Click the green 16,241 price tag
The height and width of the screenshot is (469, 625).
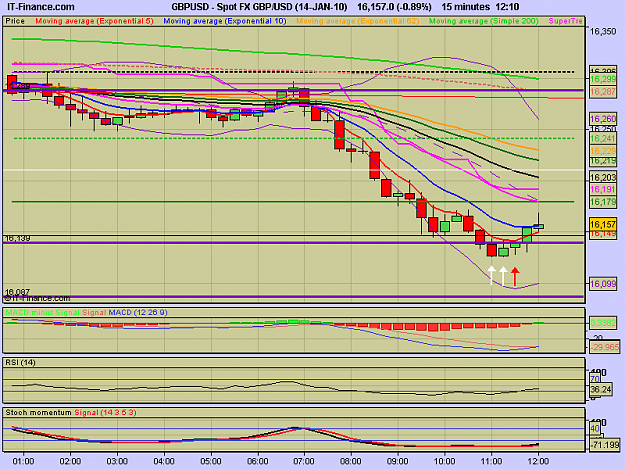pos(603,138)
